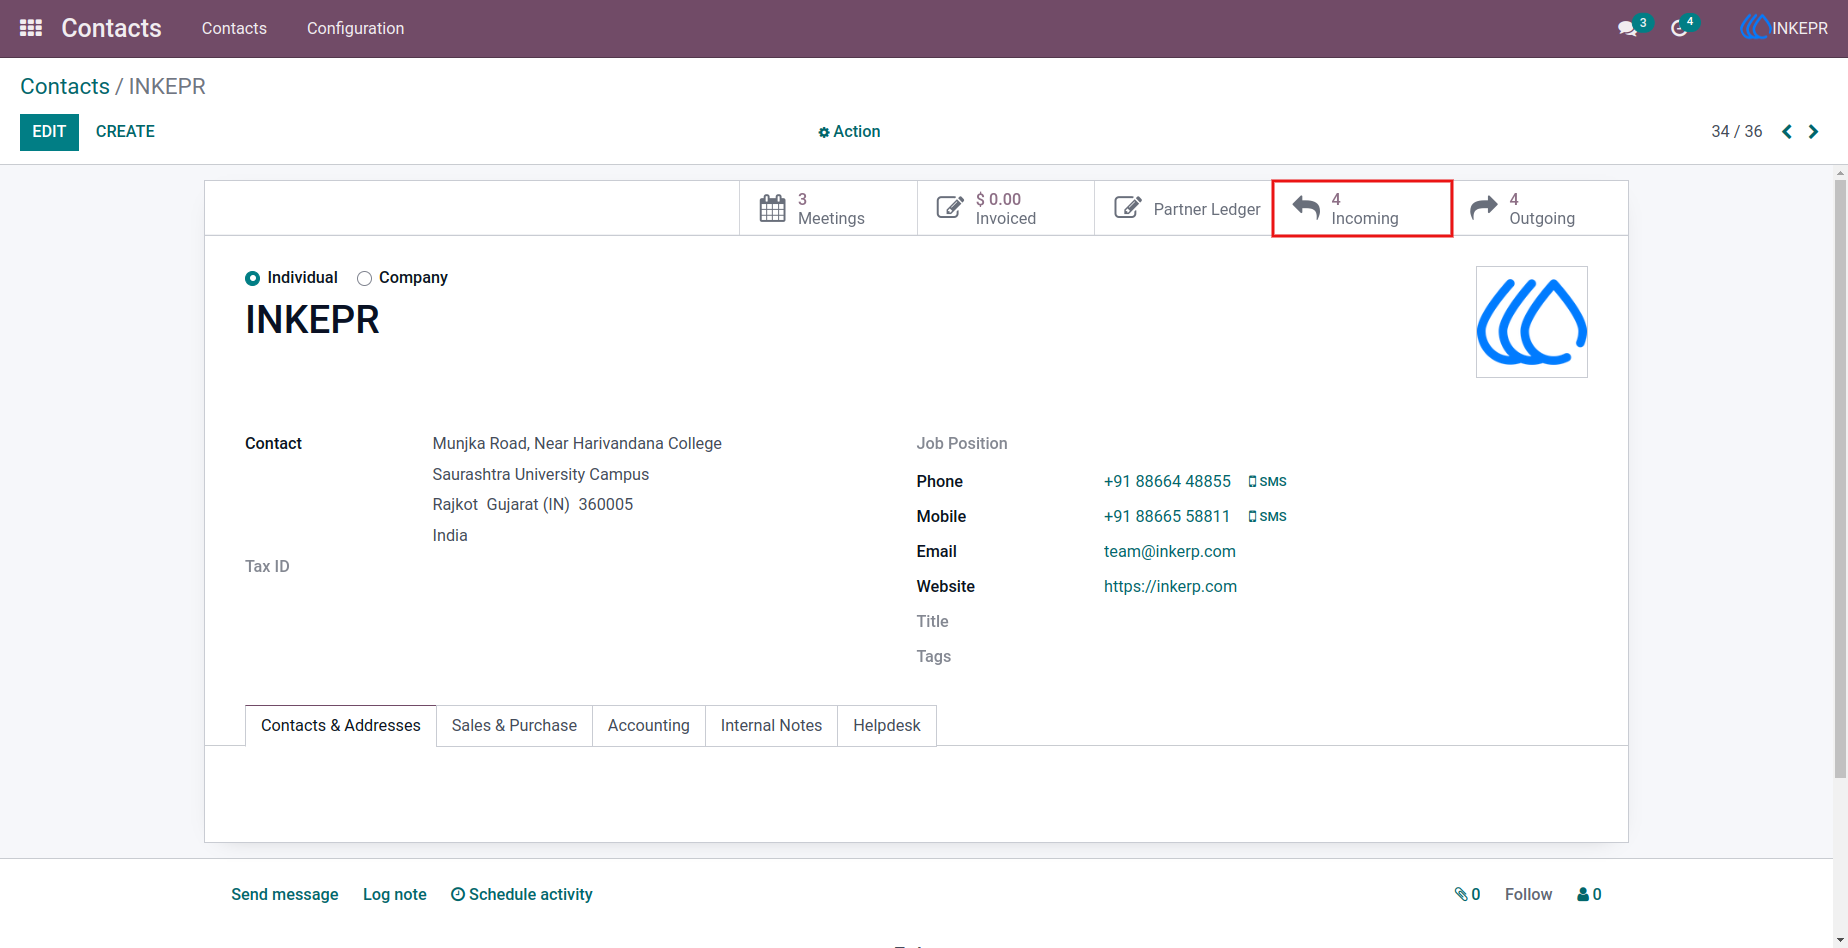The width and height of the screenshot is (1848, 948).
Task: Open the https://inkerp.com website link
Action: 1170,587
